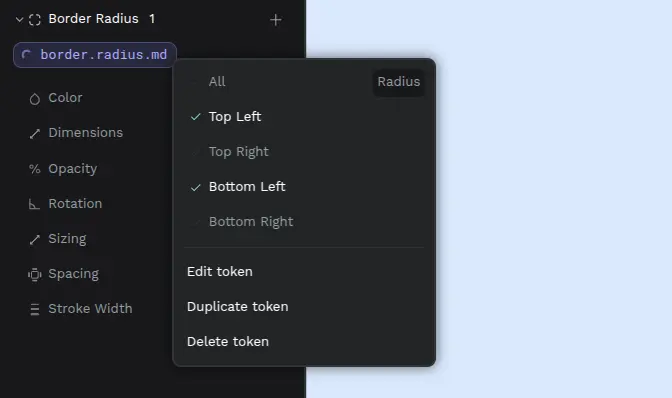Viewport: 672px width, 398px height.
Task: Click the Stroke Width lines icon
Action: (x=35, y=309)
